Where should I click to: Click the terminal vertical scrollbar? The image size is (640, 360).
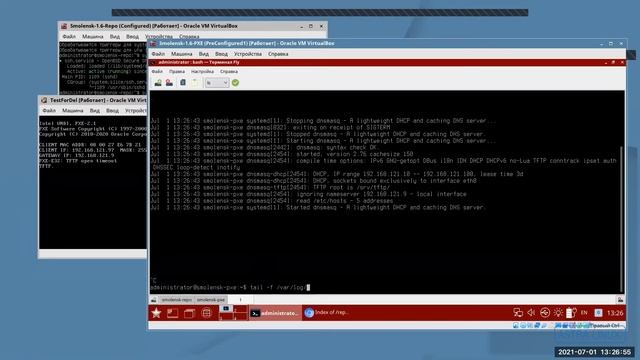[622, 218]
